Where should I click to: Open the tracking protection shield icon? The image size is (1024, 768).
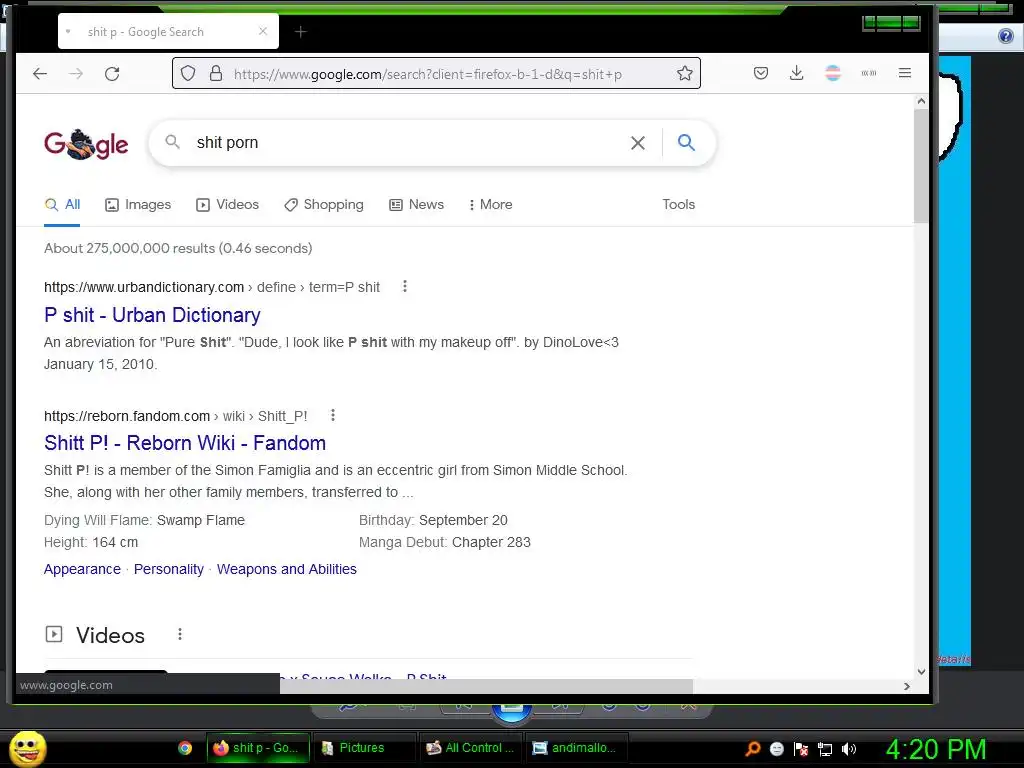pos(188,73)
